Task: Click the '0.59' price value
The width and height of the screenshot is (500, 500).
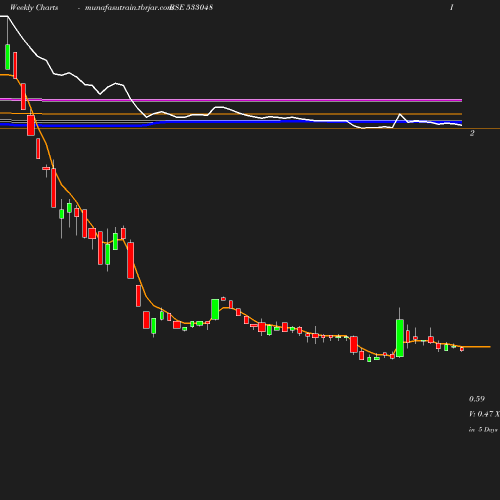Action: tap(477, 399)
